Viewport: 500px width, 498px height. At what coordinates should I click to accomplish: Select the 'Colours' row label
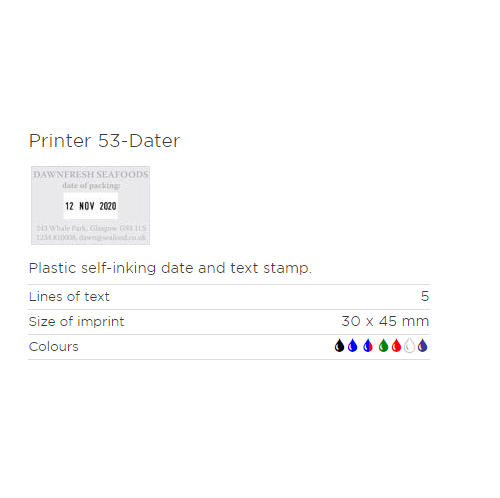point(54,347)
